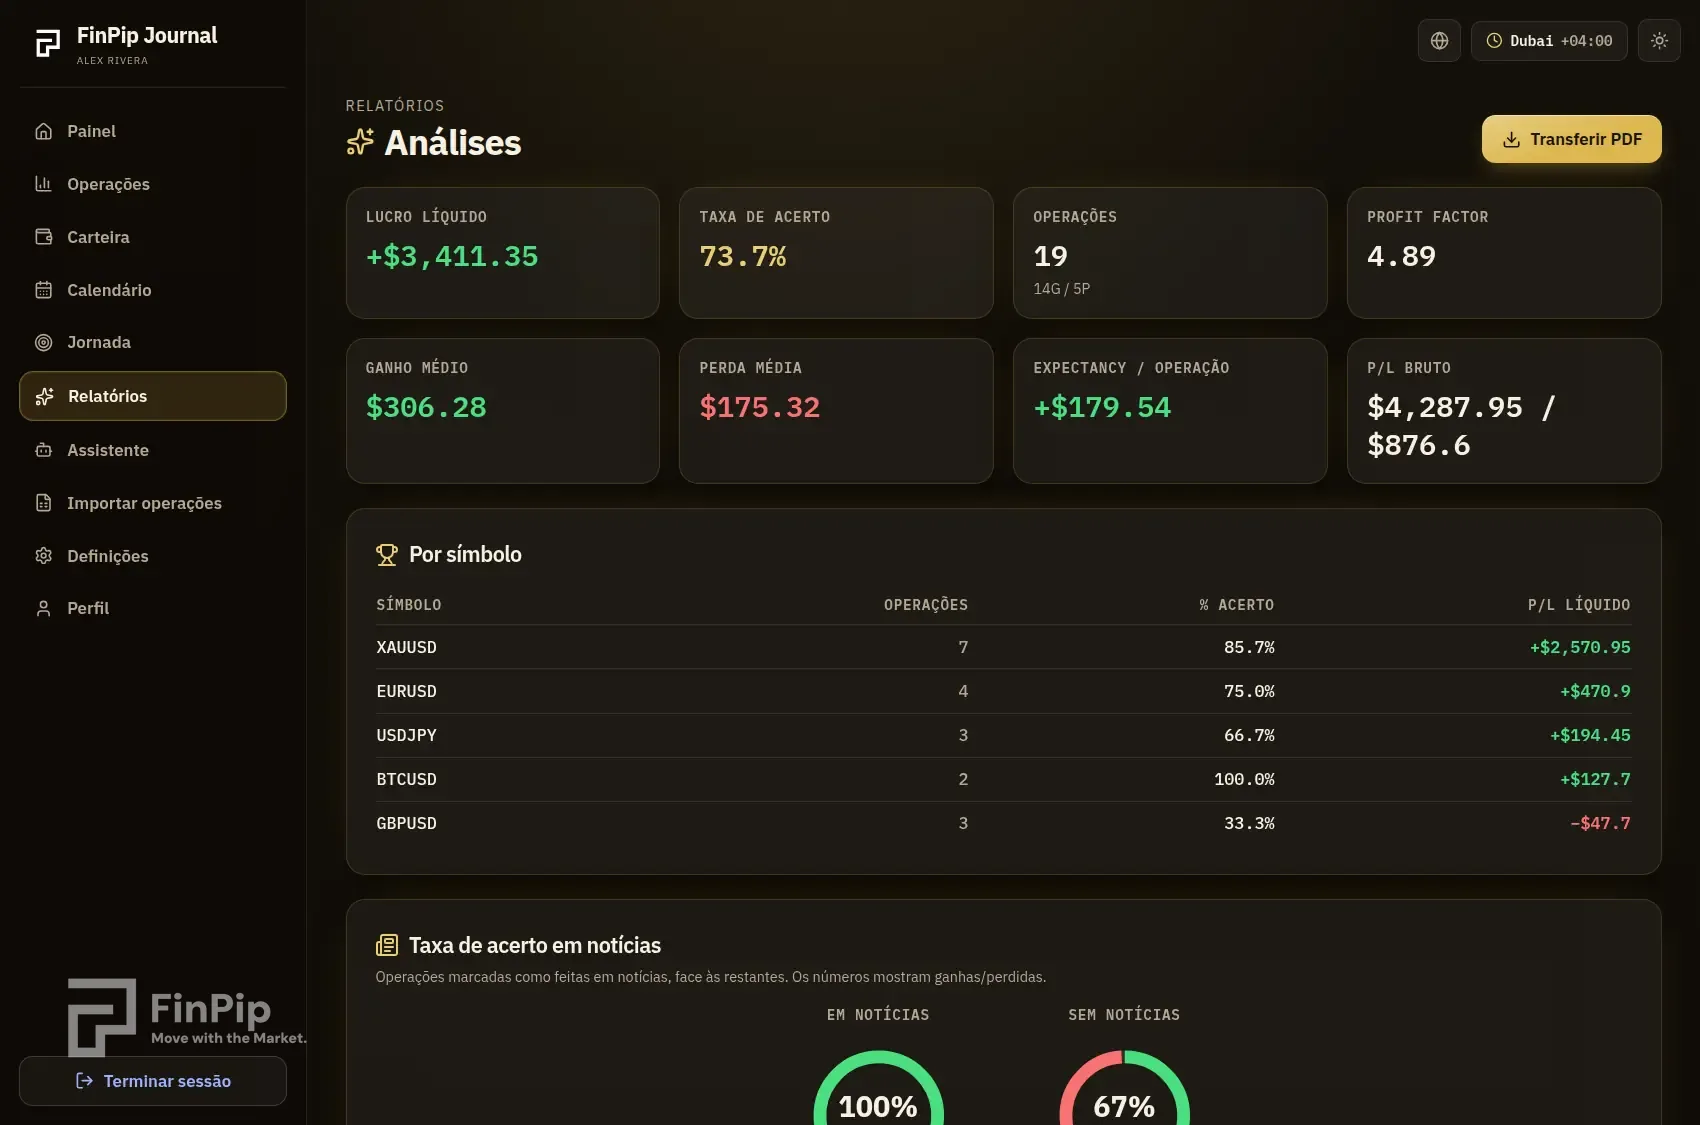Click BTCUSD's 100.0% win rate
The image size is (1700, 1125).
pyautogui.click(x=1244, y=779)
